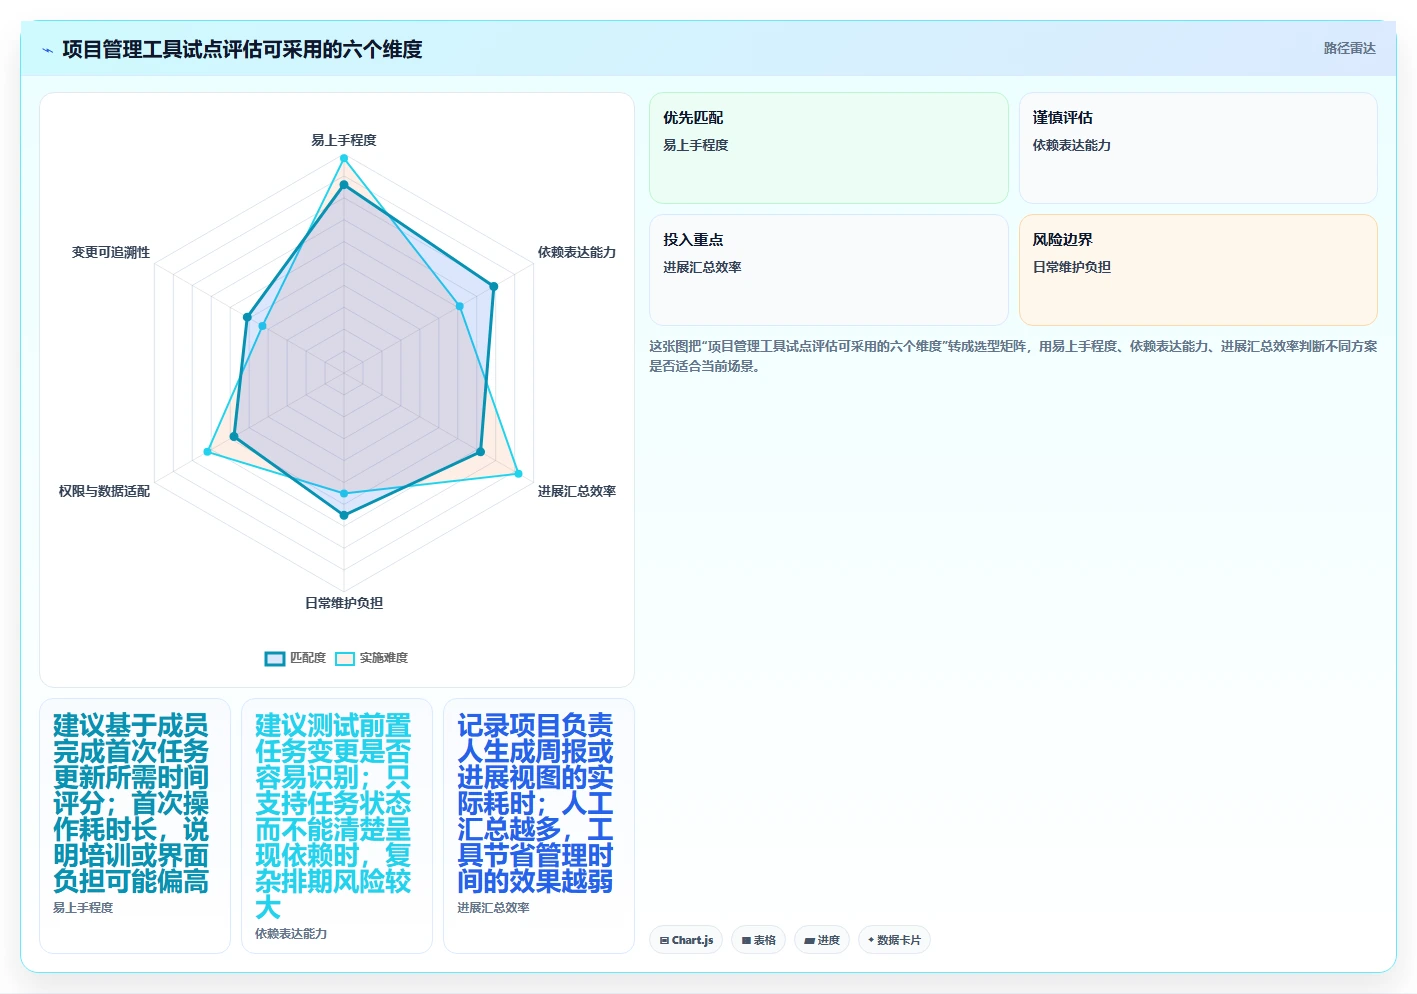The width and height of the screenshot is (1417, 994).
Task: Toggle the 匹配度 series in the chart legend
Action: tap(296, 658)
